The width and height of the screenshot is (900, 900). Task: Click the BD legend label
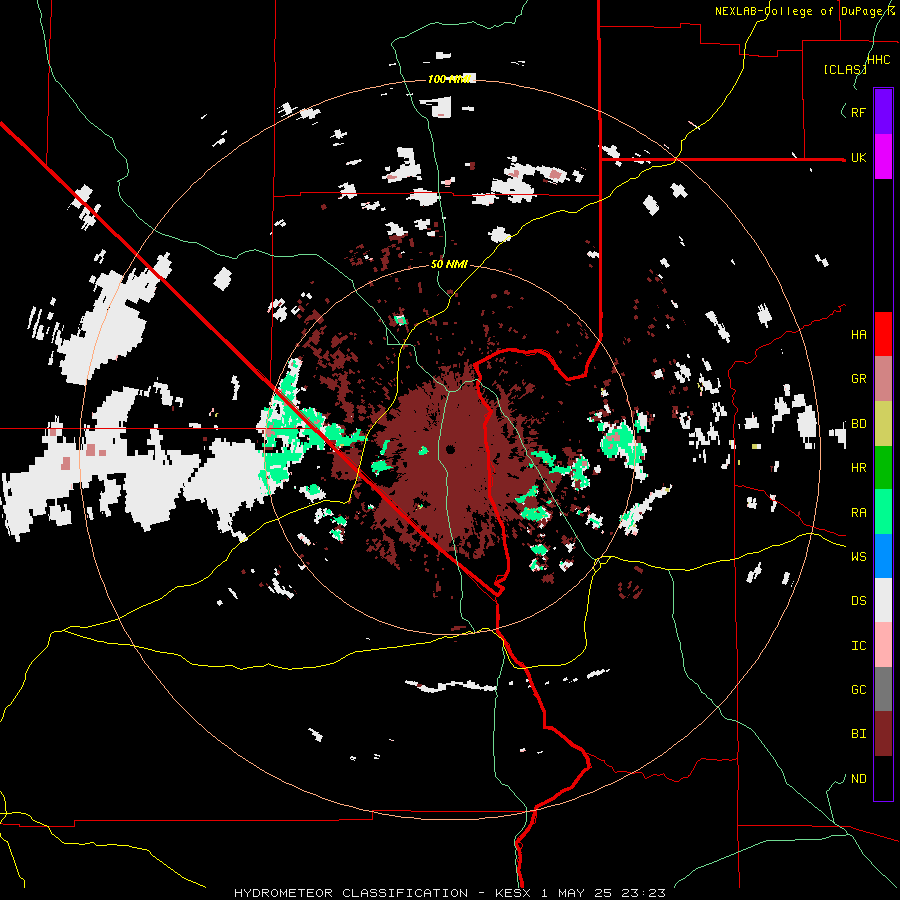[x=858, y=424]
